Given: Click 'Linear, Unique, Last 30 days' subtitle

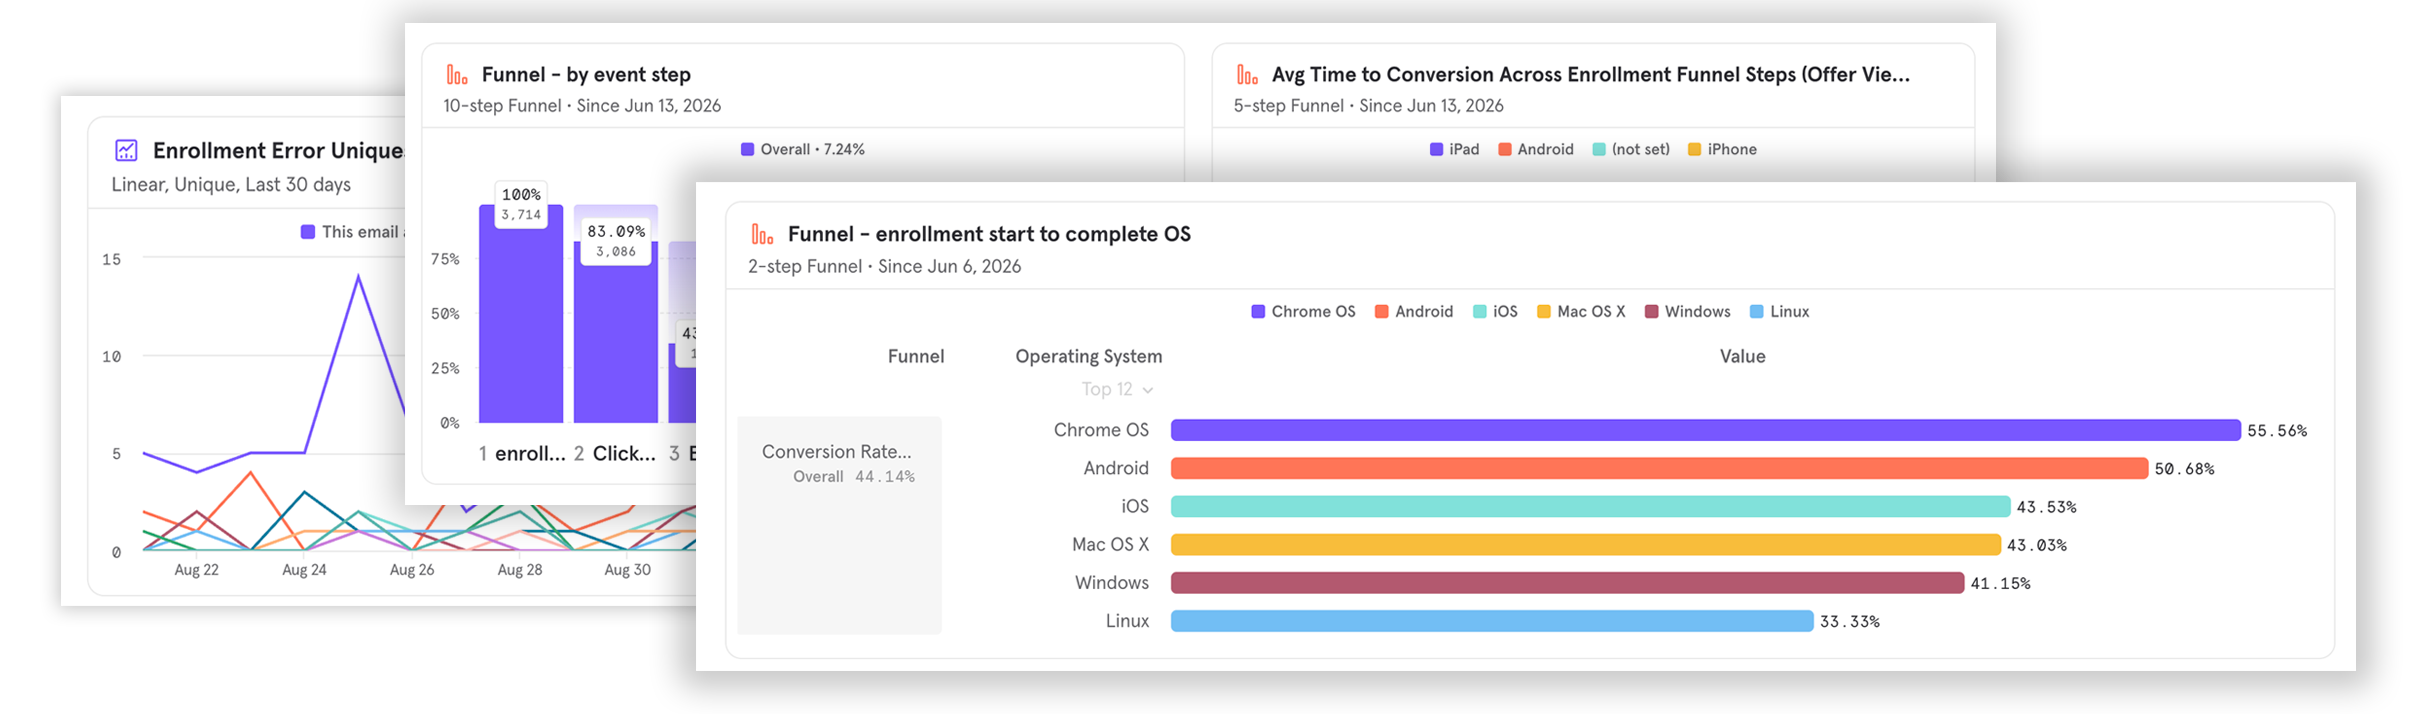Looking at the screenshot, I should click(231, 185).
